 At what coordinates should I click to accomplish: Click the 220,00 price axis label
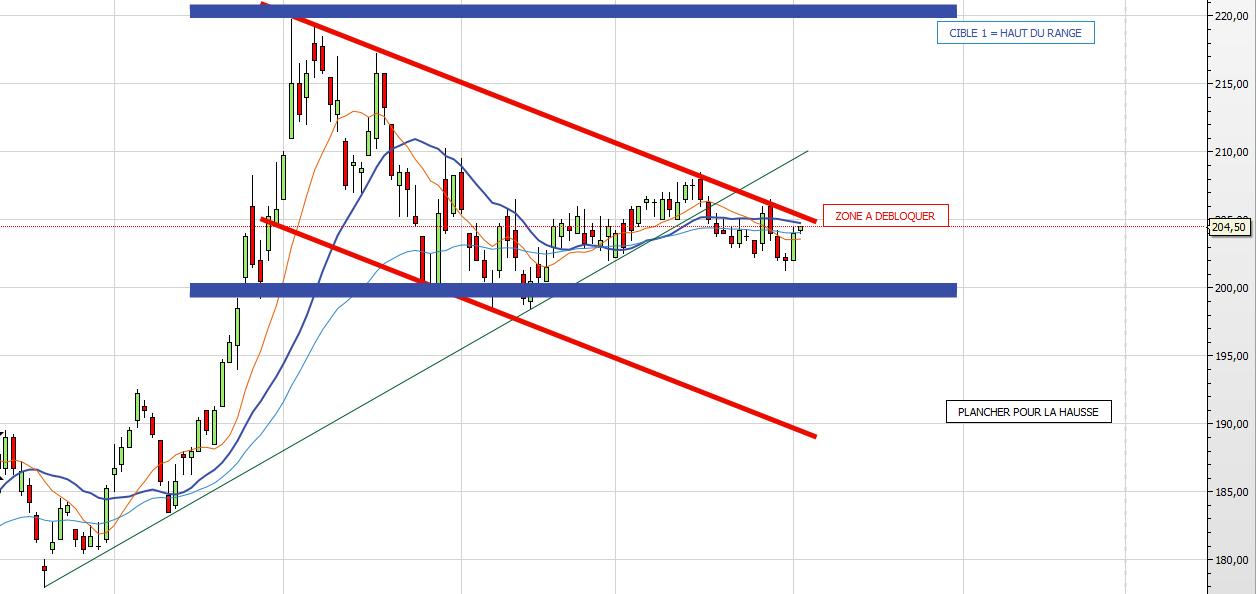coord(1230,16)
